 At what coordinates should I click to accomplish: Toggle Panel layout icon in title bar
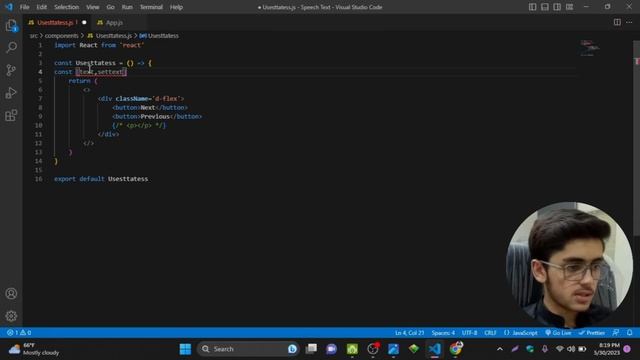[544, 7]
